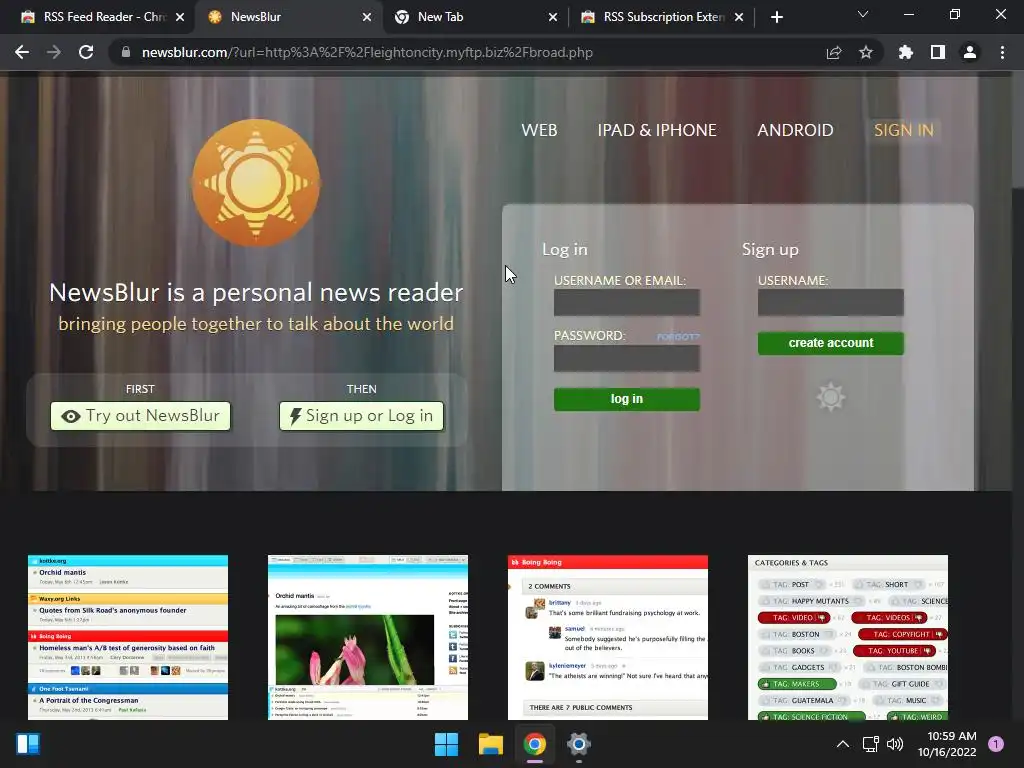Open IPAD & IPHONE navigation item
The image size is (1024, 768).
tap(657, 130)
